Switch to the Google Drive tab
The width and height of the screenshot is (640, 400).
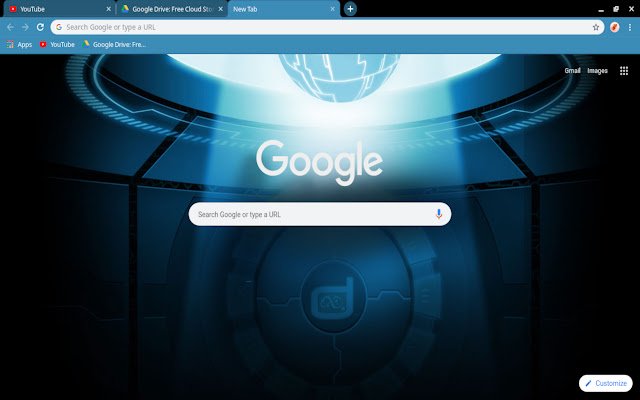(172, 9)
